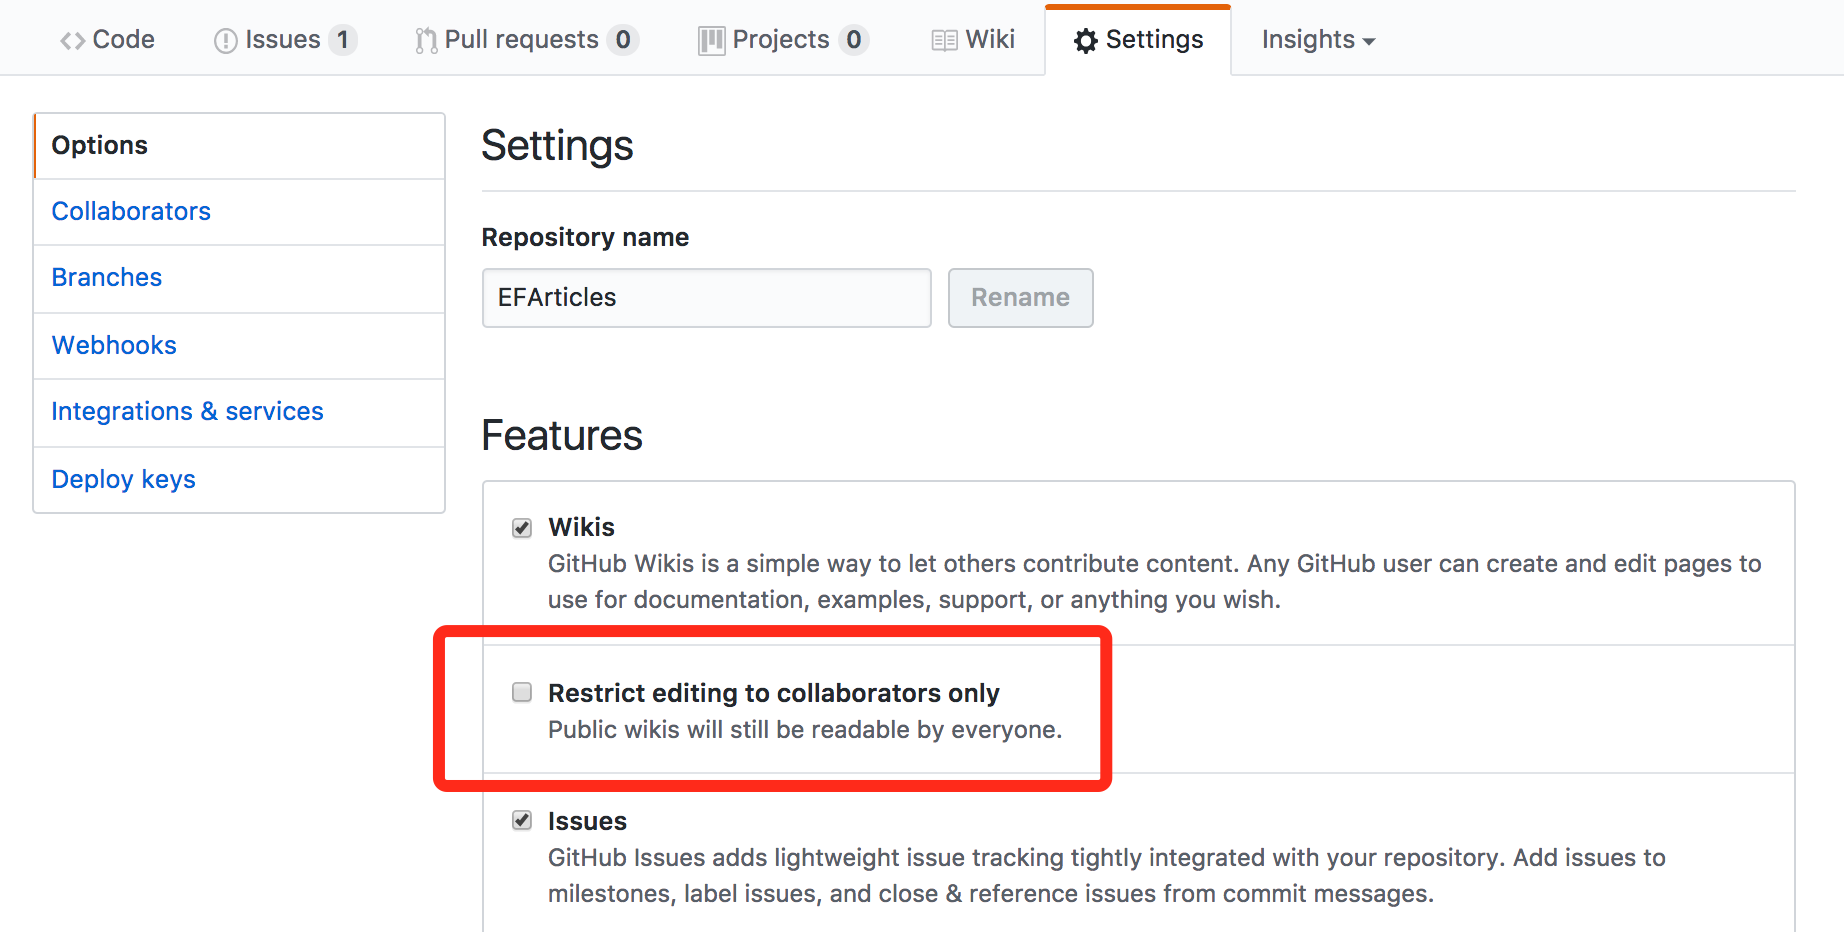Switch to the Projects tab
Image resolution: width=1844 pixels, height=932 pixels.
[782, 39]
